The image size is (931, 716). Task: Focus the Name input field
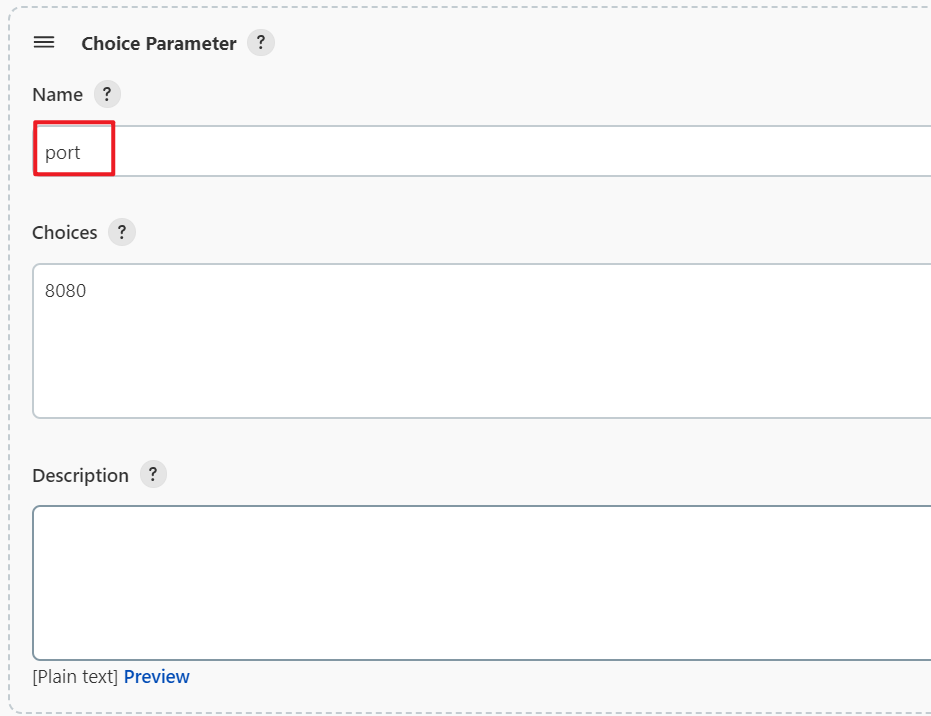[x=482, y=151]
